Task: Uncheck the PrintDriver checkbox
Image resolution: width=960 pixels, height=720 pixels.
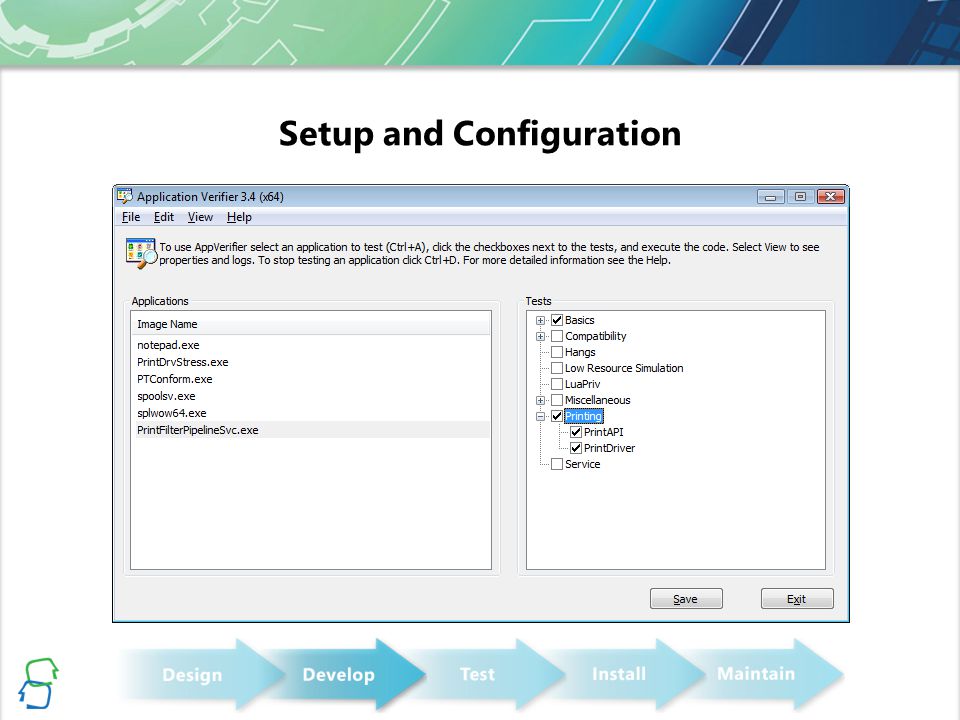Action: pyautogui.click(x=576, y=448)
